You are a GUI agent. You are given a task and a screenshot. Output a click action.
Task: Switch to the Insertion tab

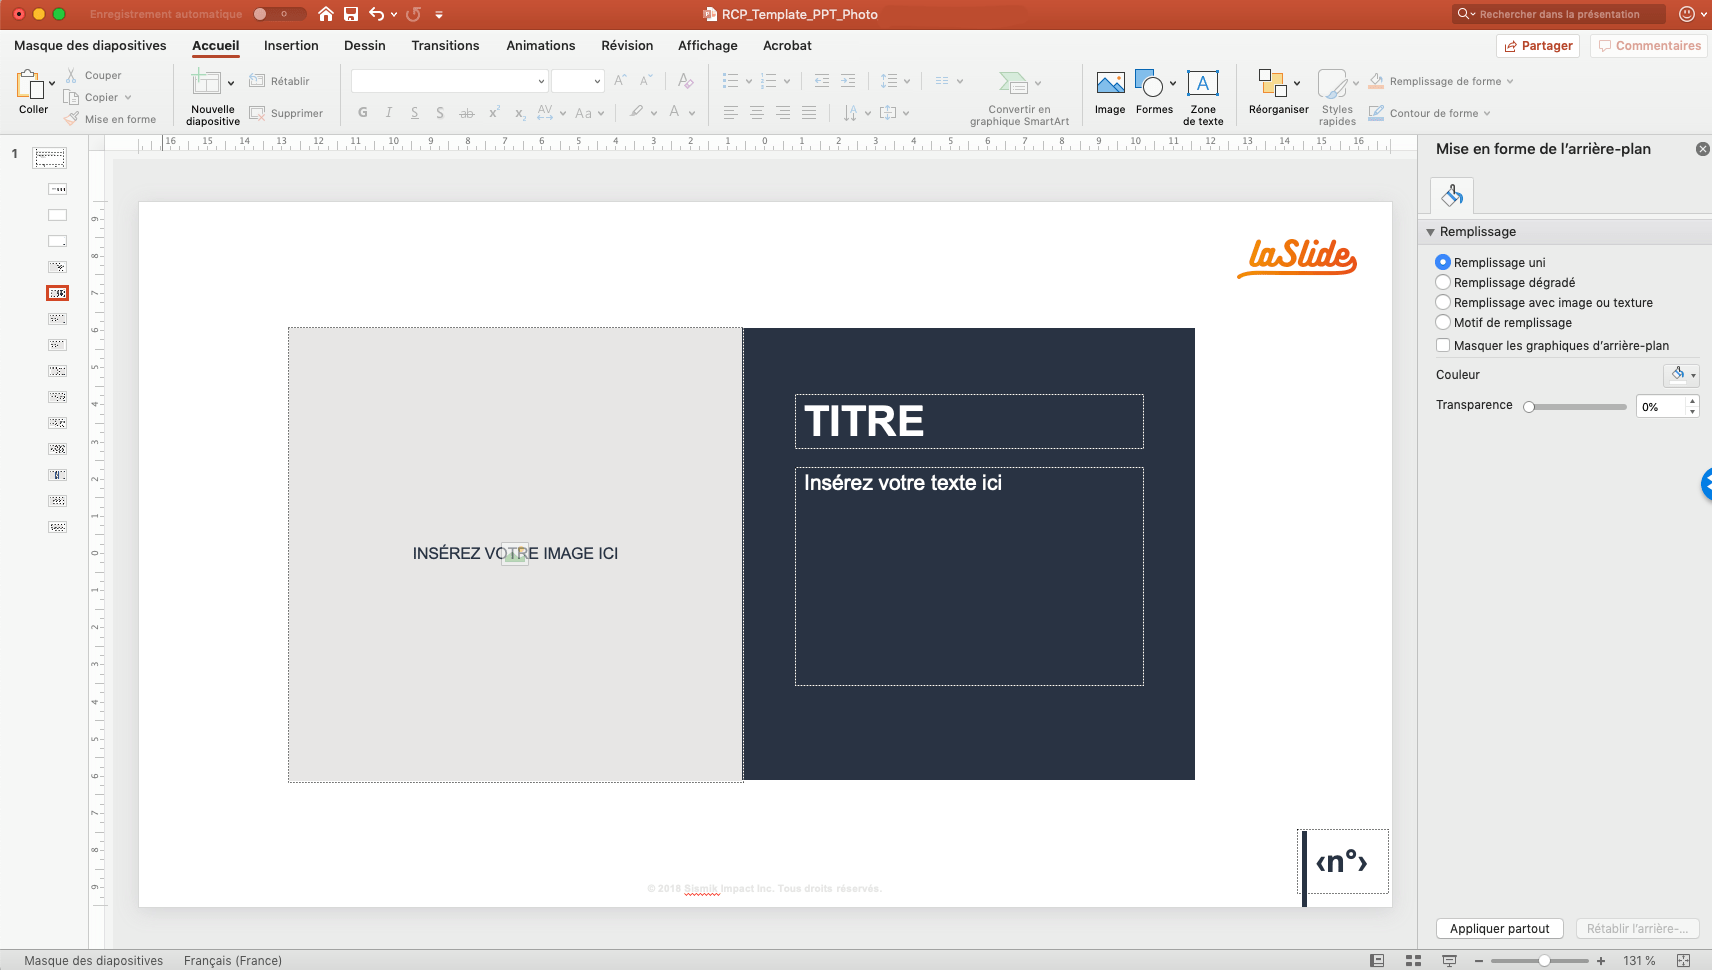(291, 45)
